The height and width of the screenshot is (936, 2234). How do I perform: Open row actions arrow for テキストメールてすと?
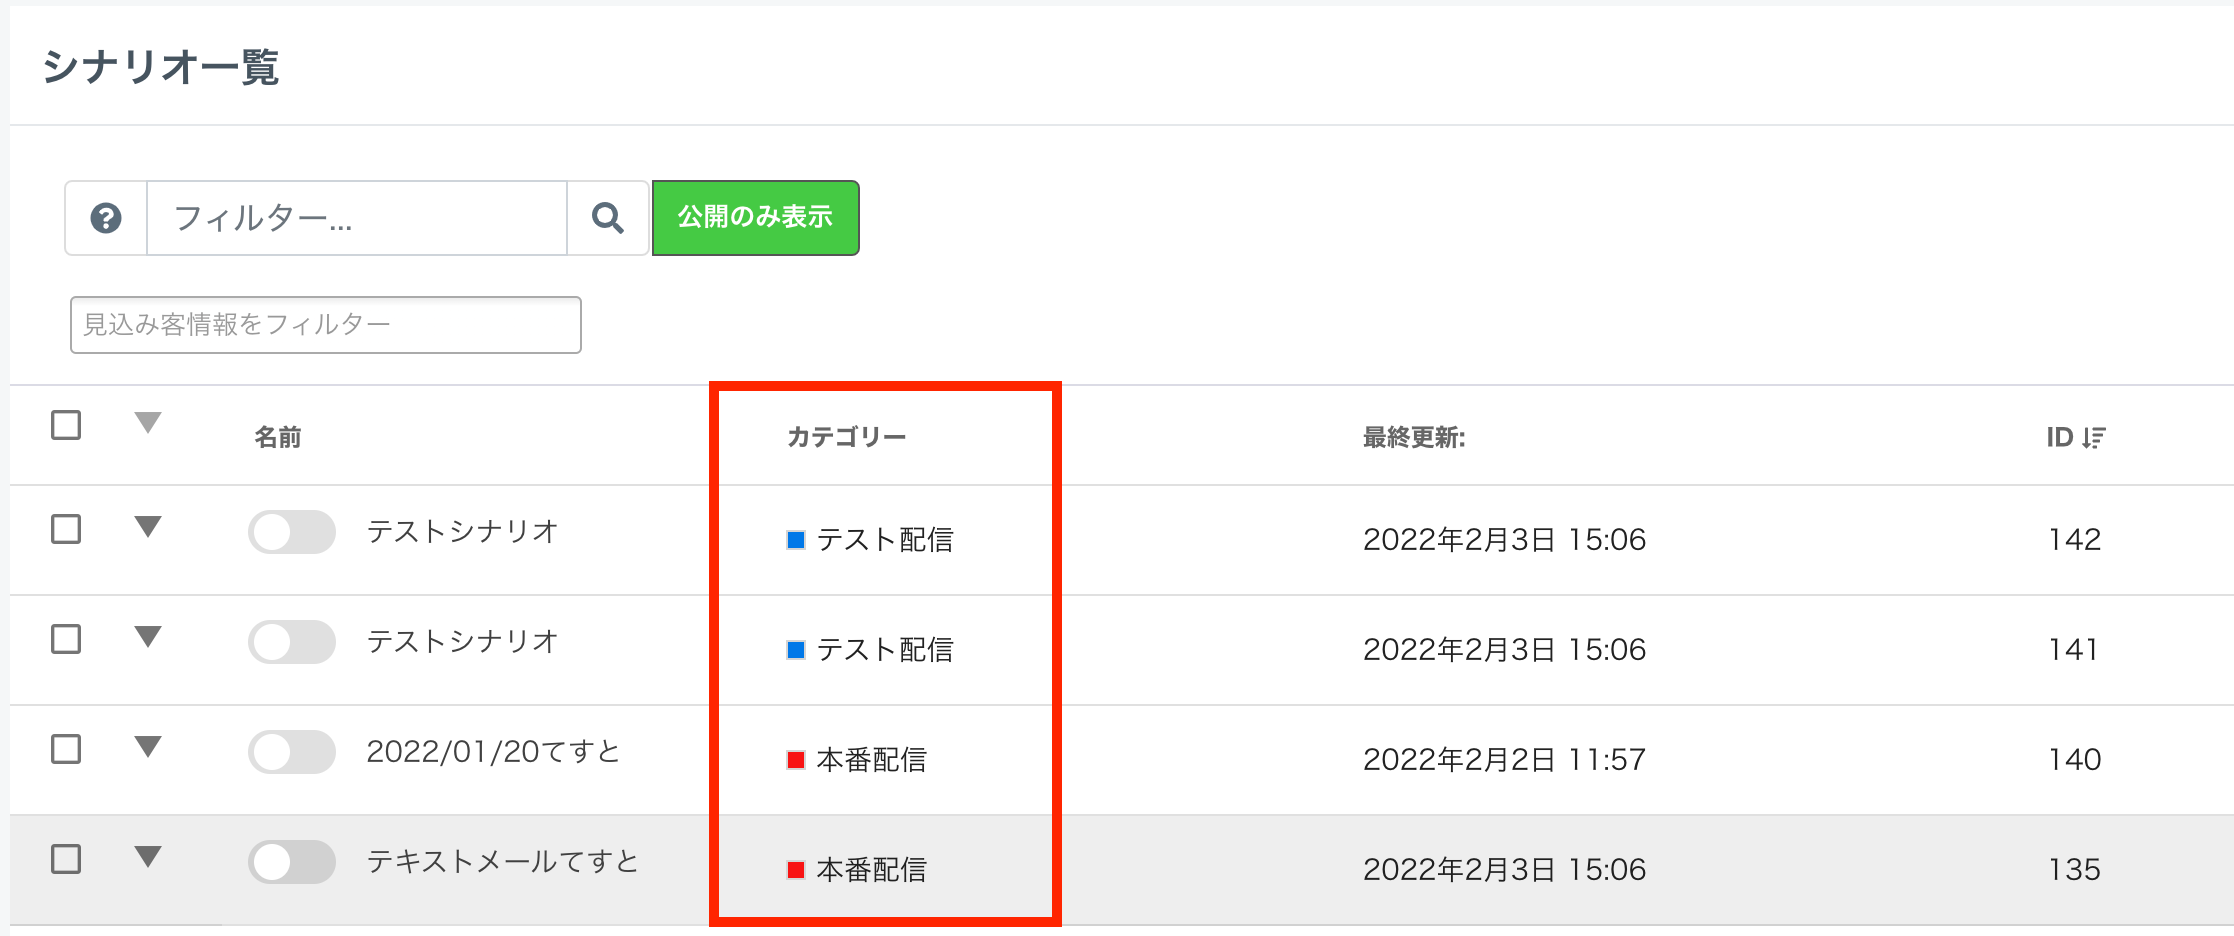(x=148, y=857)
